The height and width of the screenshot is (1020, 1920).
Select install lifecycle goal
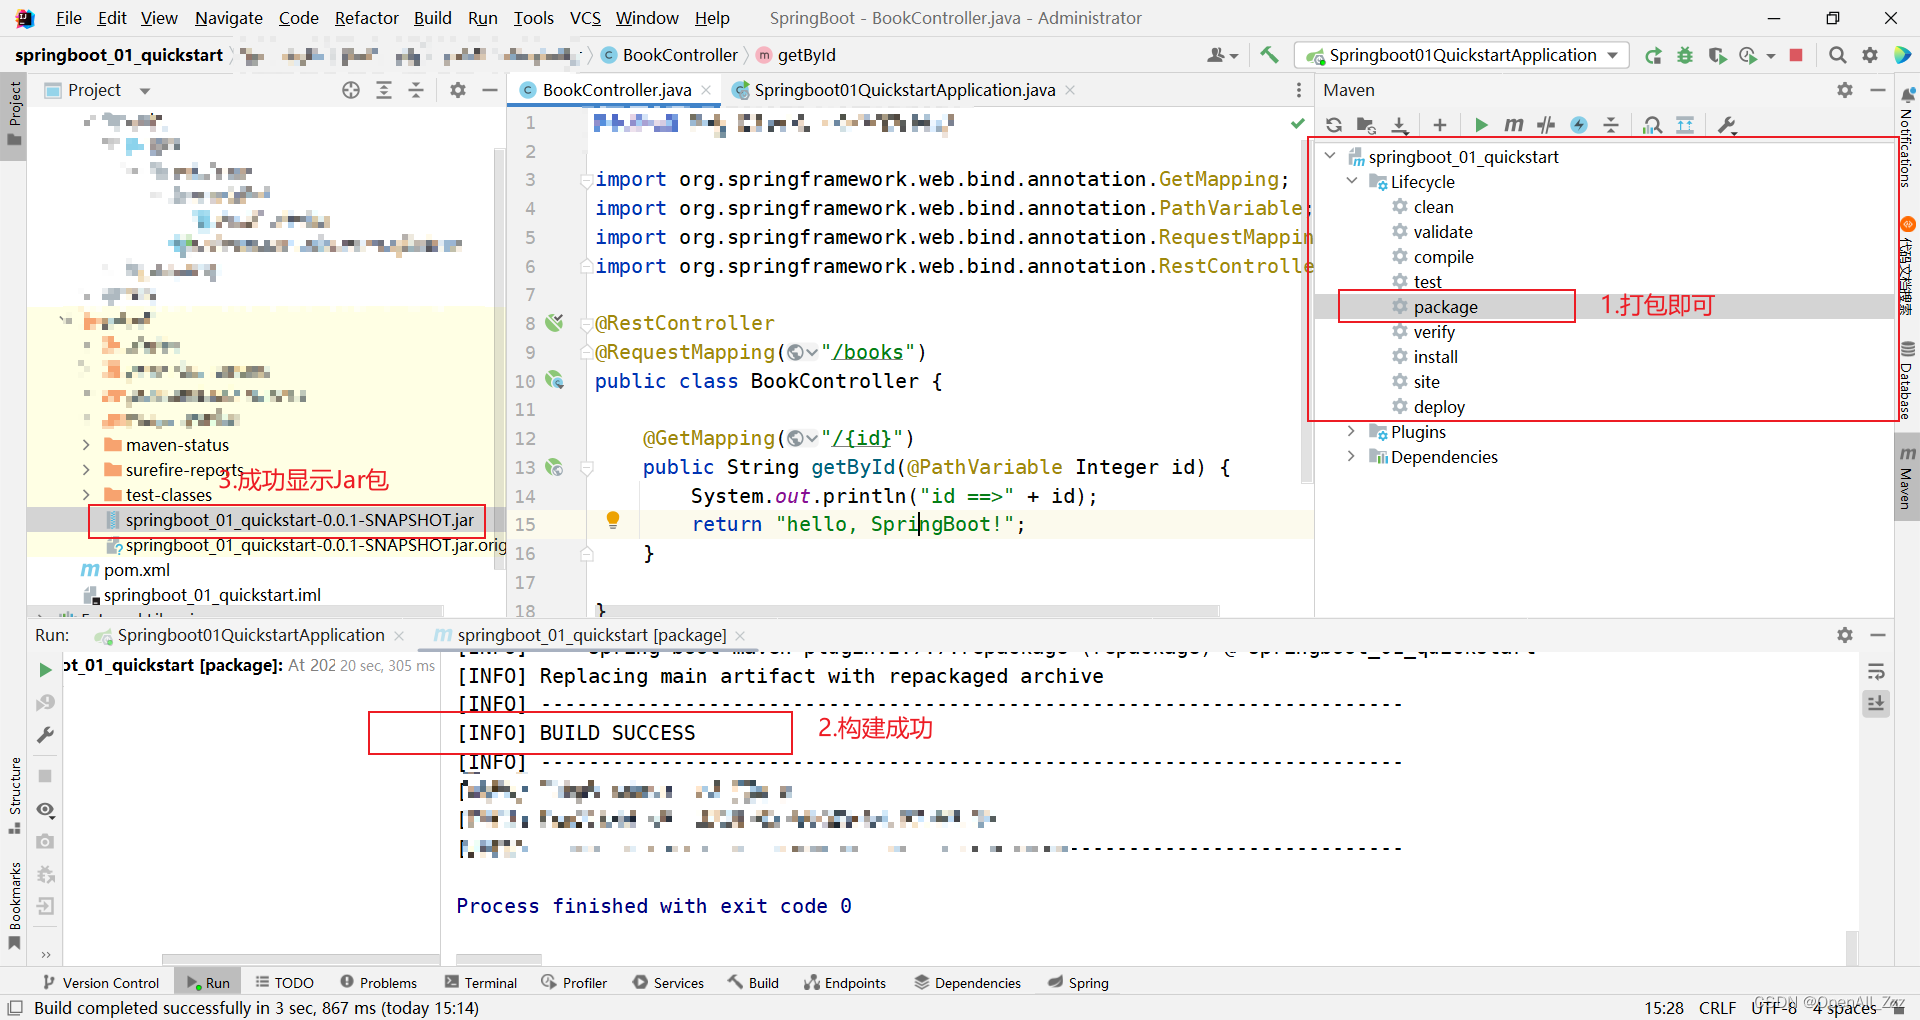click(x=1435, y=356)
